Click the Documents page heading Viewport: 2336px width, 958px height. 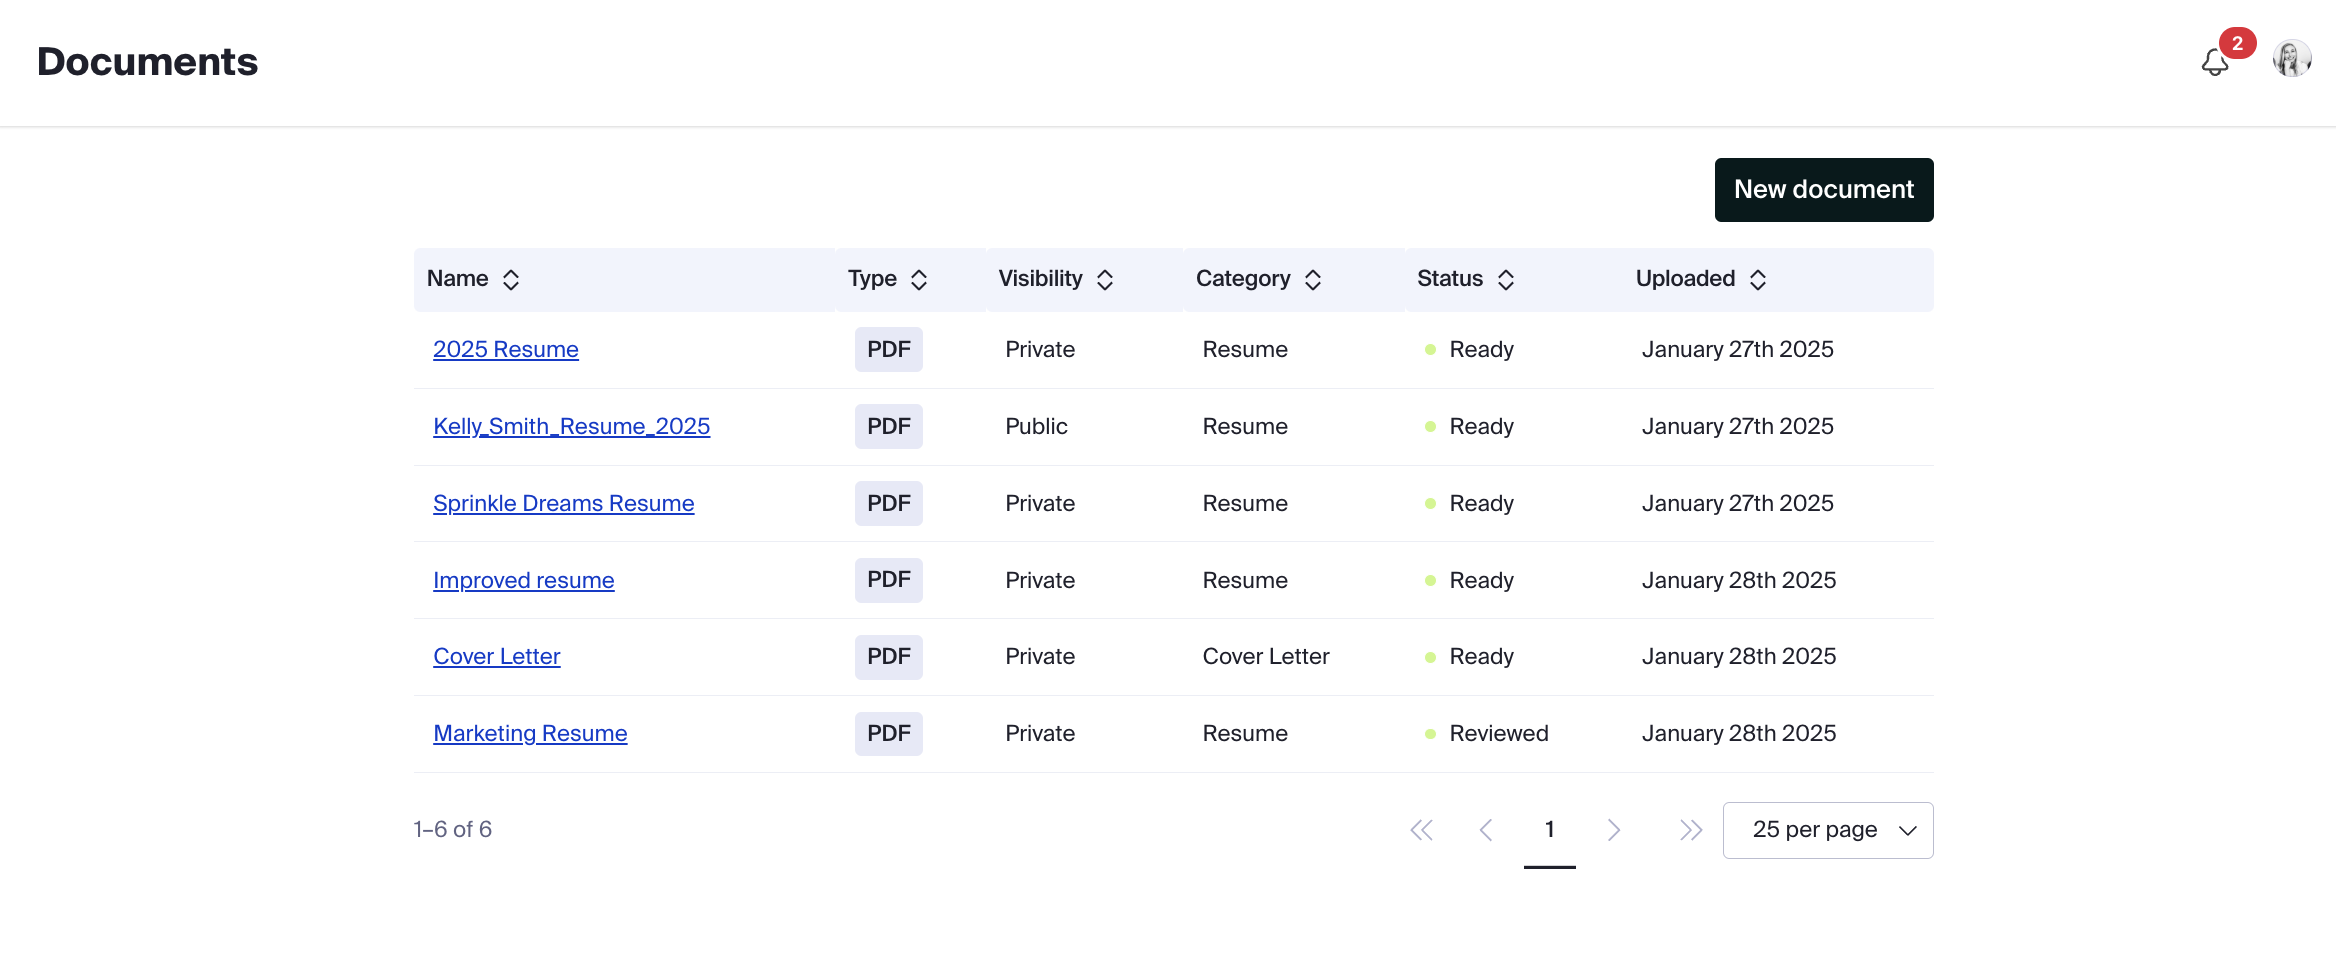click(x=148, y=62)
